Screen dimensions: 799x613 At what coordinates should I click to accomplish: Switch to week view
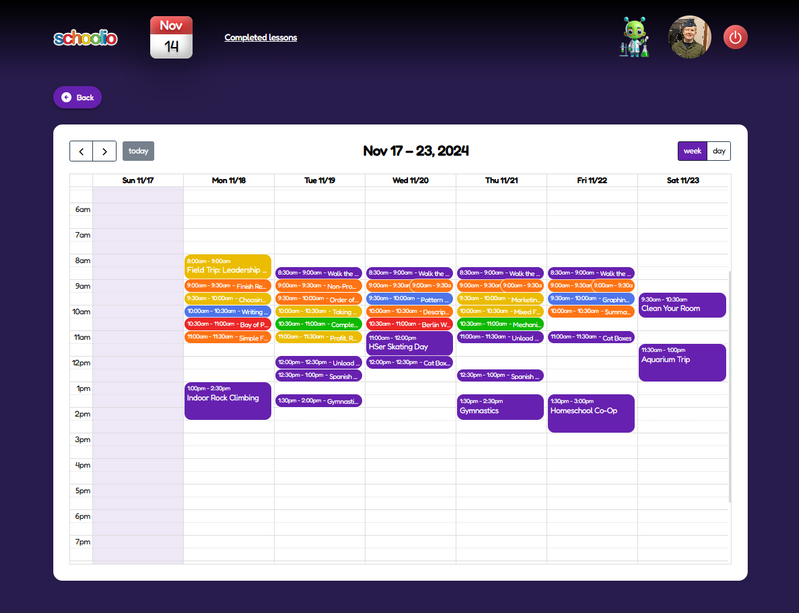pos(692,151)
